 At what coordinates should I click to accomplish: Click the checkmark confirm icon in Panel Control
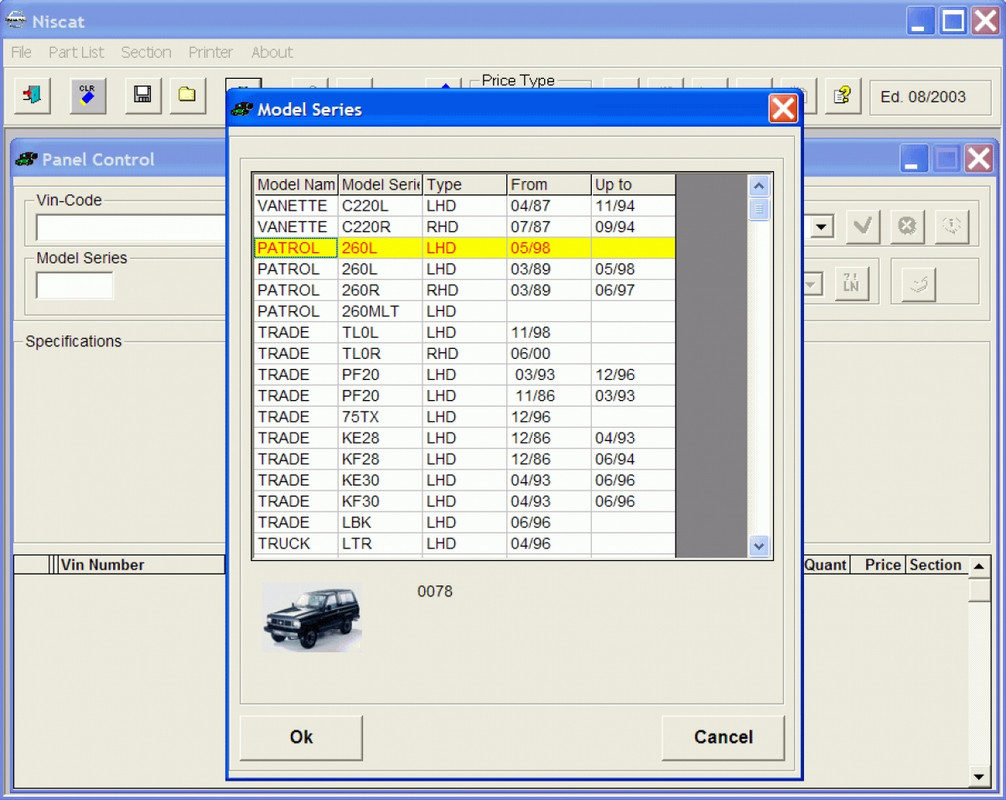863,226
